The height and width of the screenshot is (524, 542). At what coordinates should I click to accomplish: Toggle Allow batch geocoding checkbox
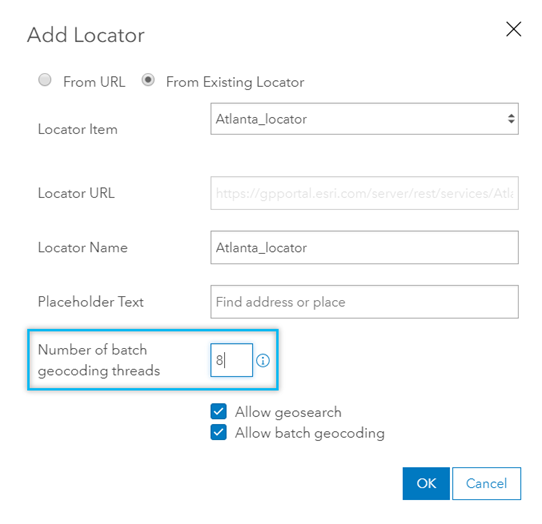point(218,432)
